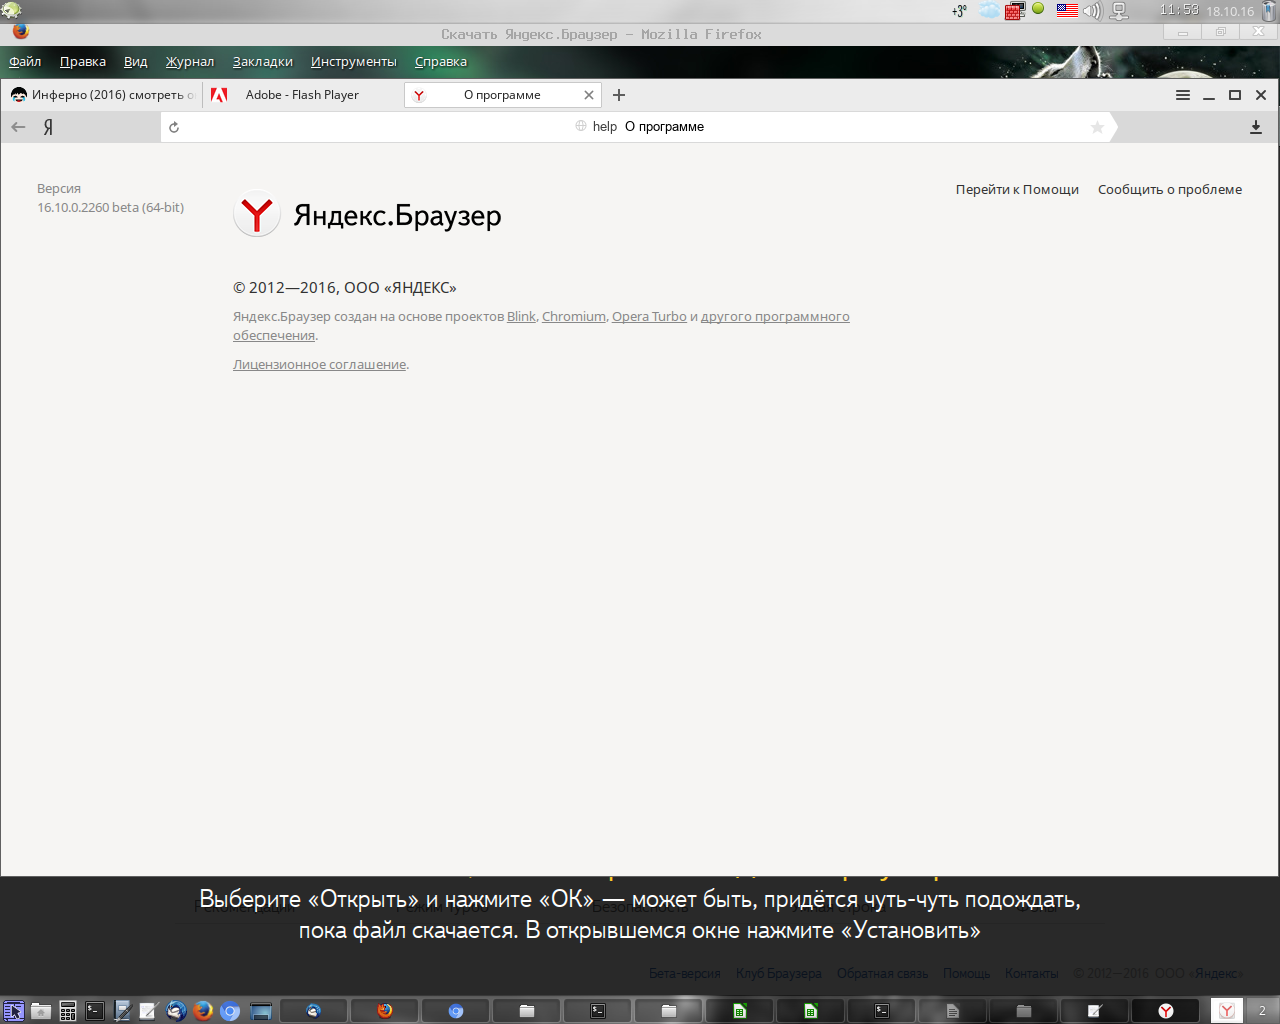Open a new tab with the plus icon
1280x1024 pixels.
(619, 95)
